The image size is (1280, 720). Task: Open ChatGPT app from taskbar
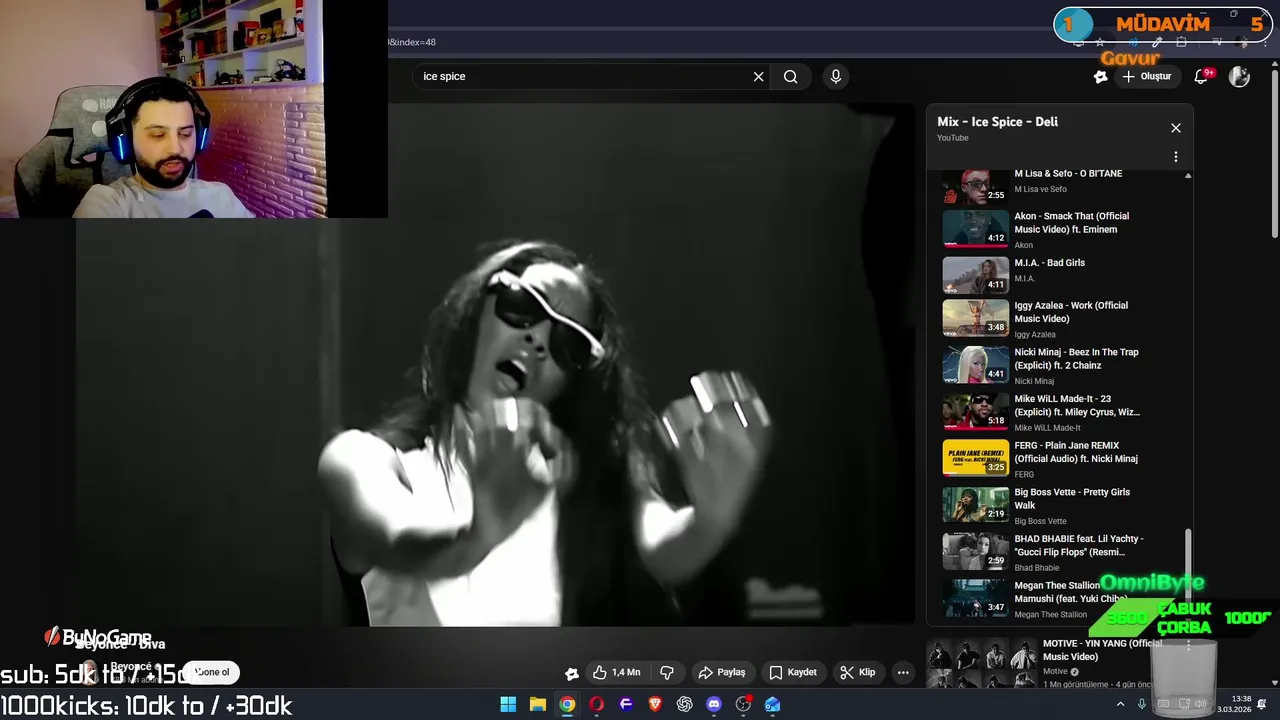684,704
